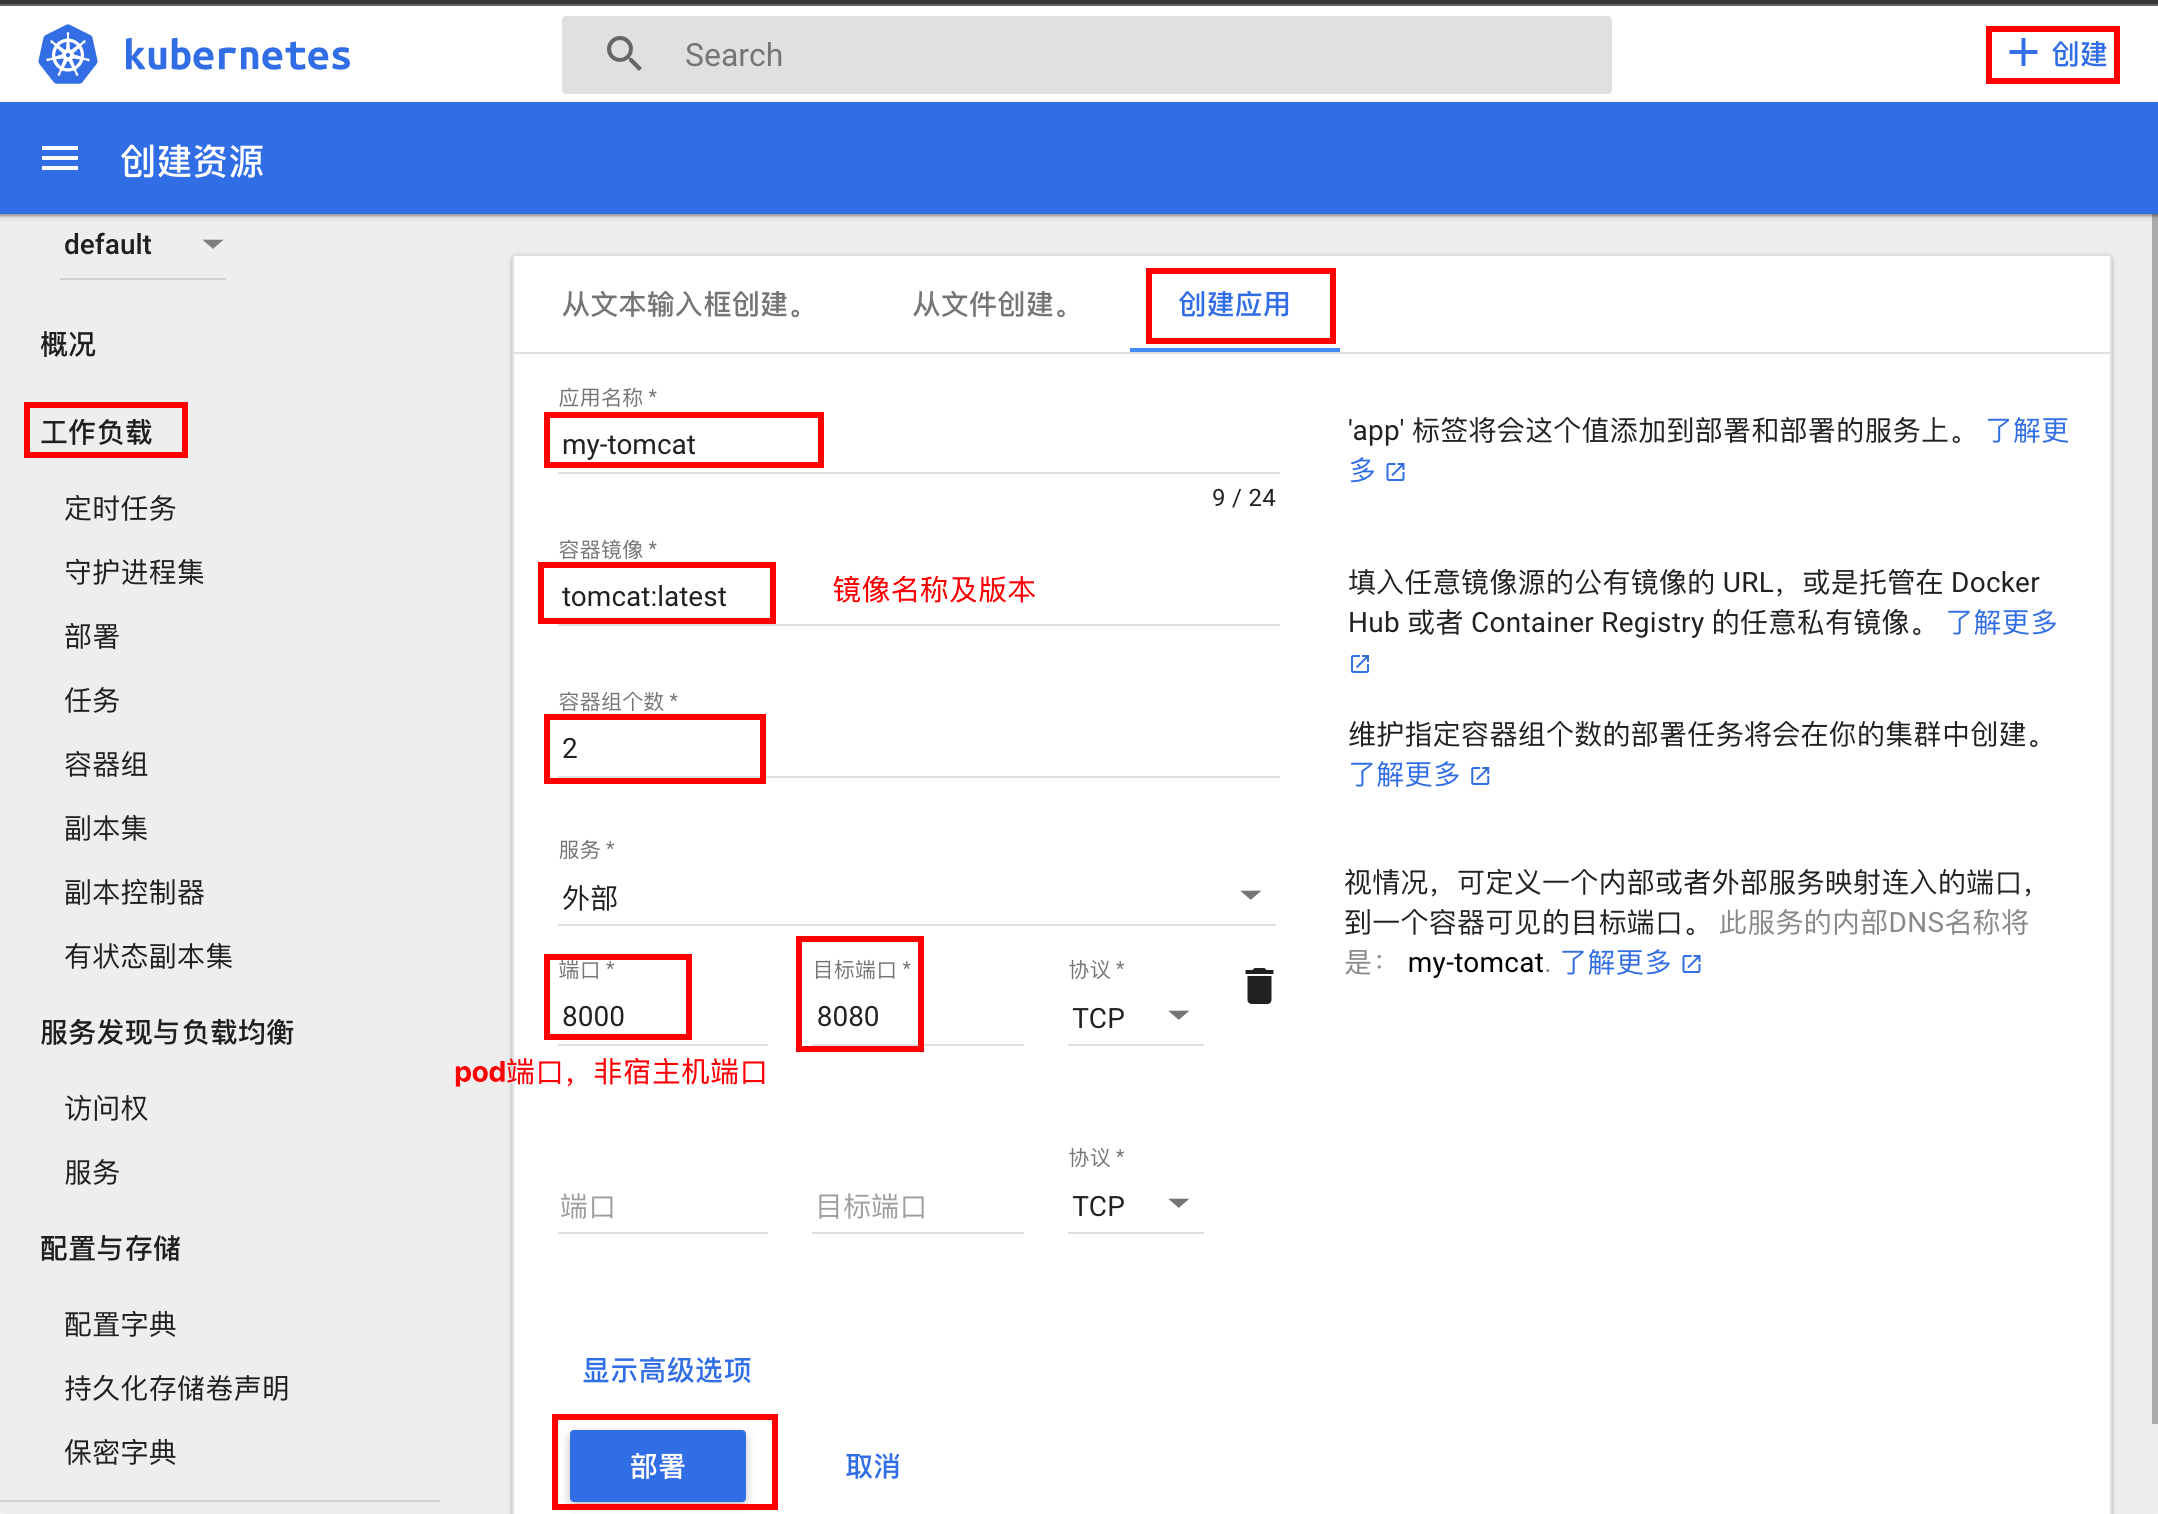Open the TCP protocol dropdown in the empty port row
This screenshot has height=1514, width=2158.
(1135, 1205)
